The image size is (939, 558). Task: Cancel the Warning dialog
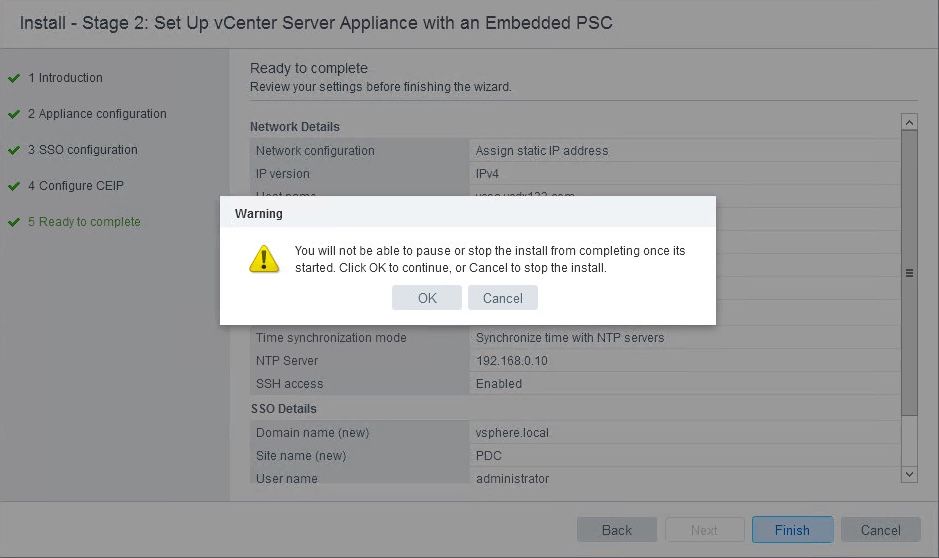tap(502, 298)
